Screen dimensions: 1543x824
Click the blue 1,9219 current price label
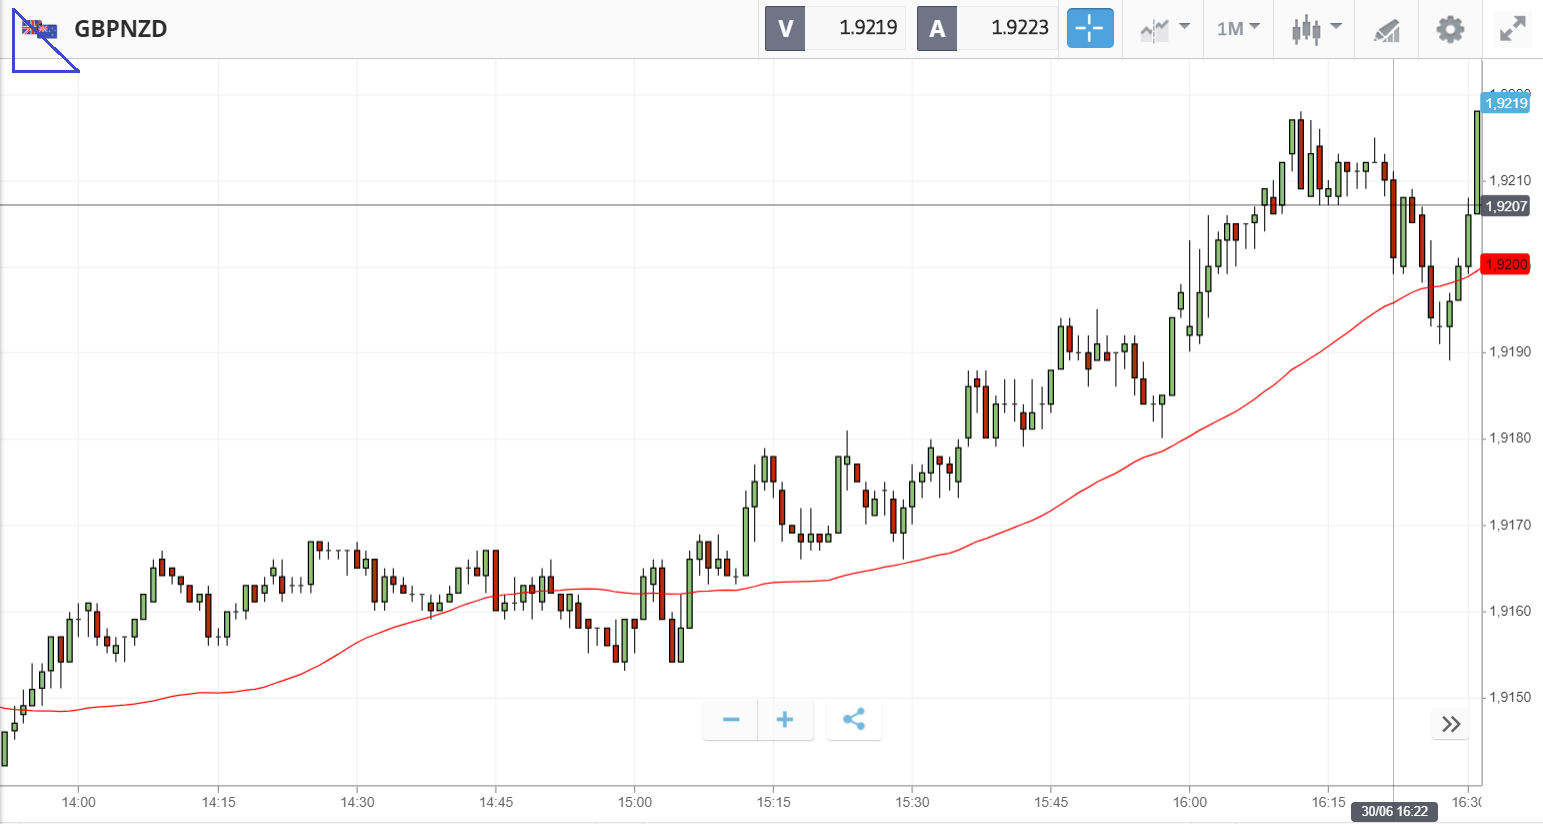point(1506,103)
